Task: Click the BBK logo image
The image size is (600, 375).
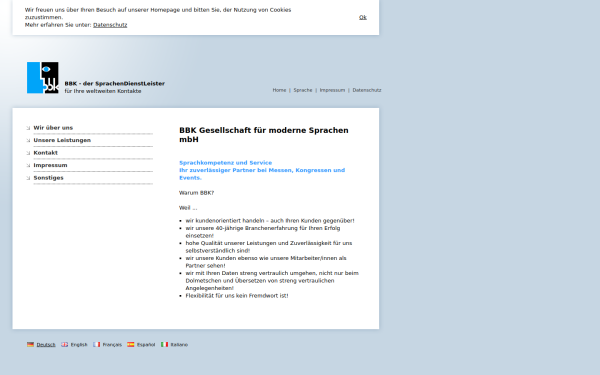Action: click(42, 78)
